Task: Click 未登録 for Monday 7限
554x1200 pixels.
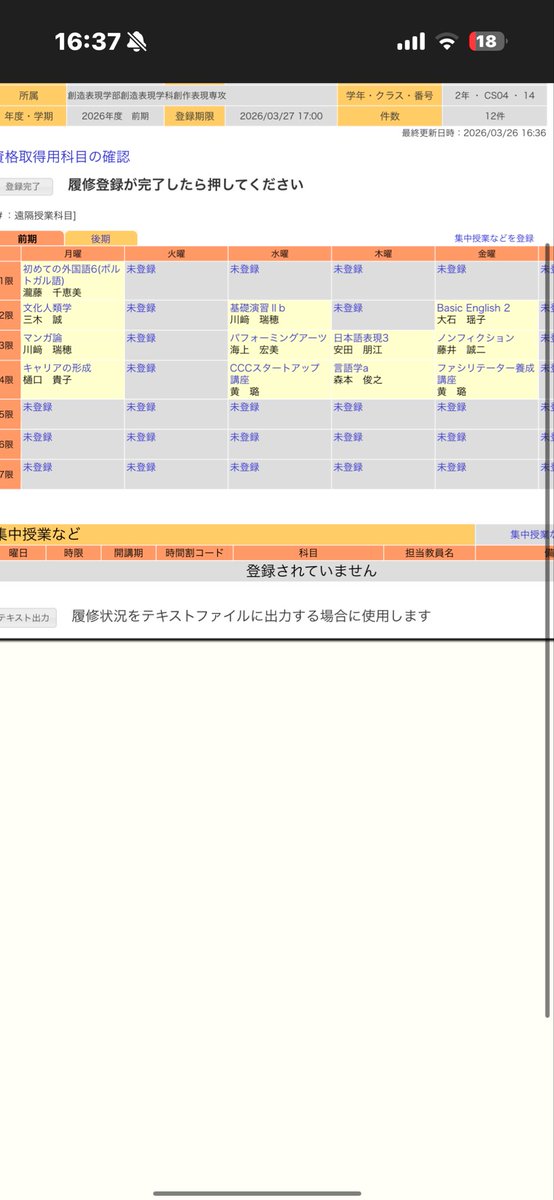Action: pos(38,467)
